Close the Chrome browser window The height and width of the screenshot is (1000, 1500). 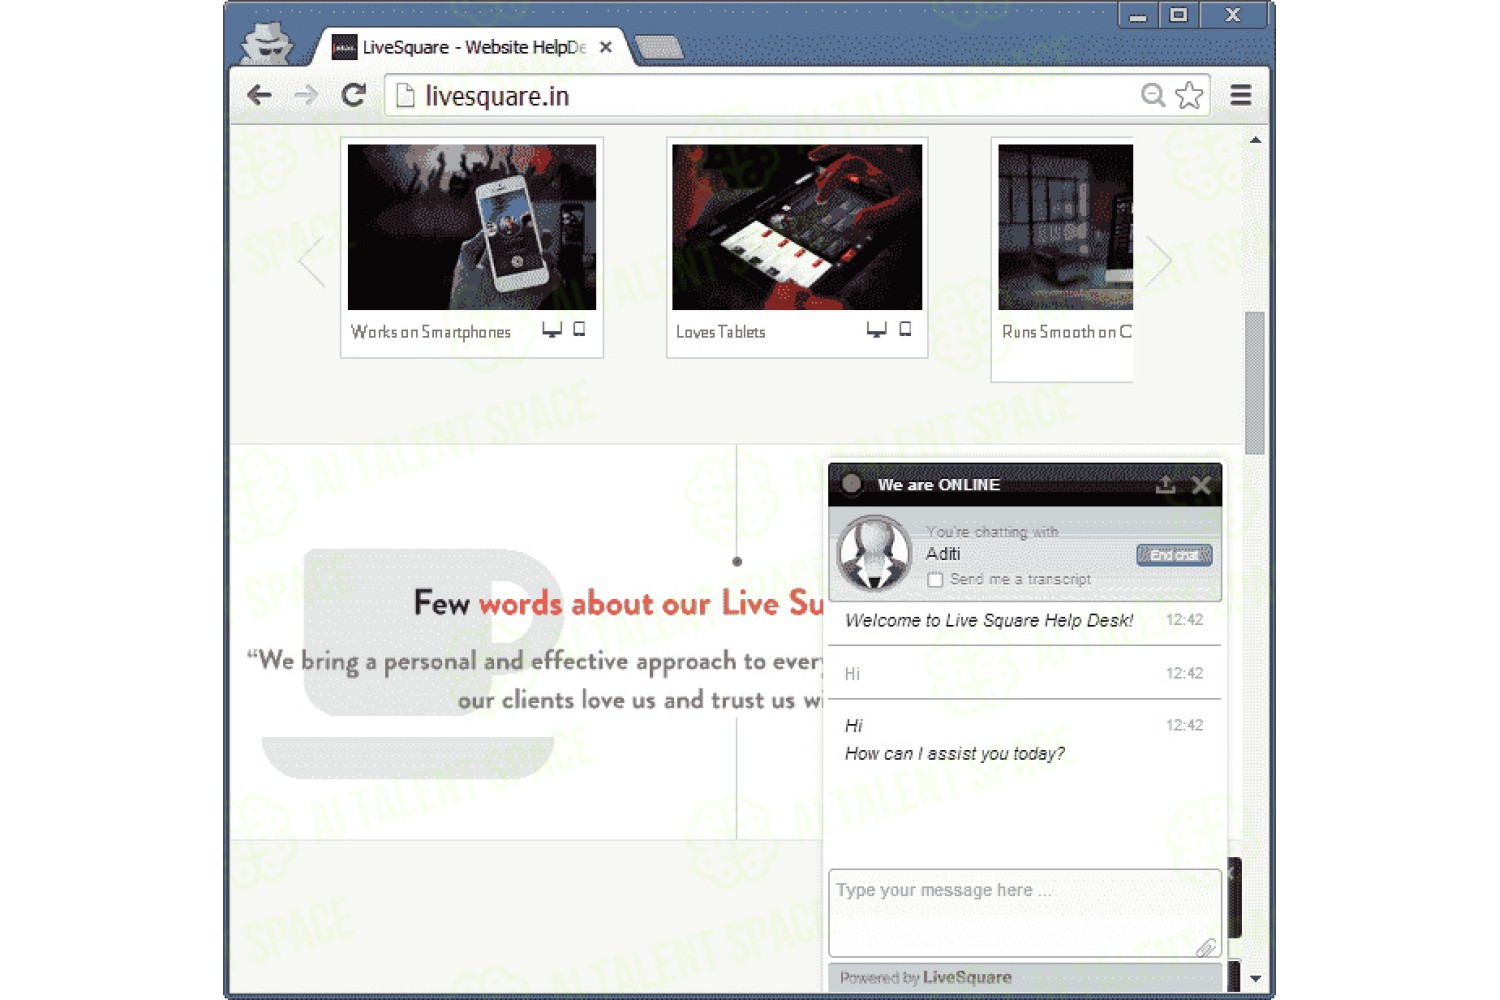[x=1233, y=16]
